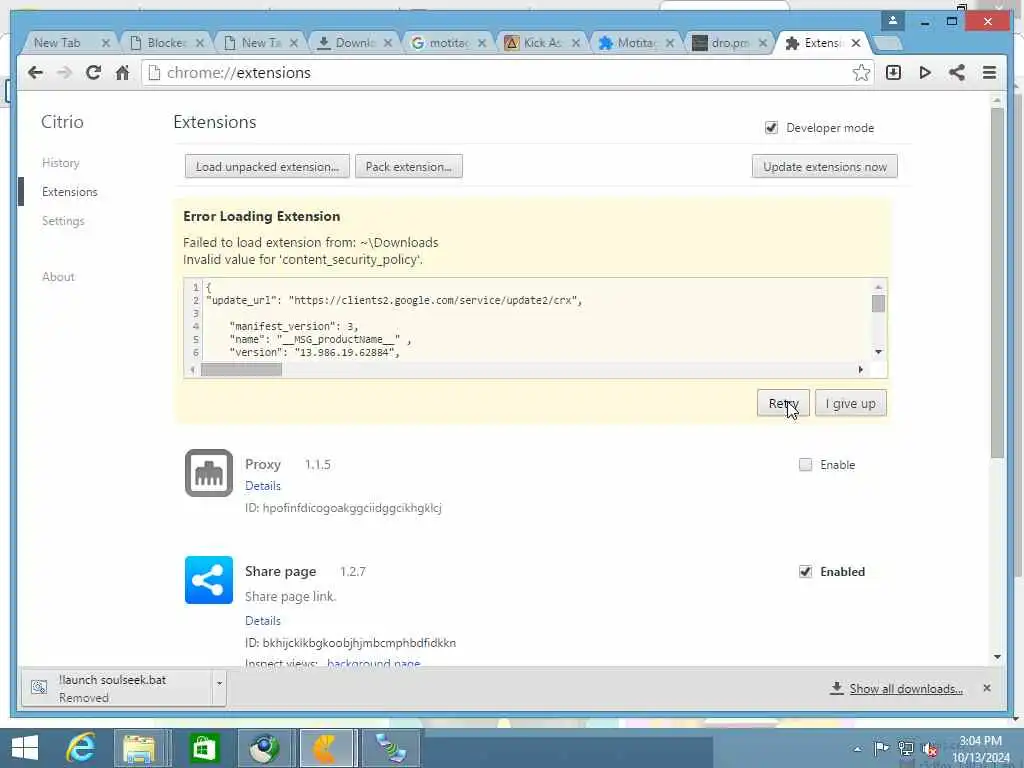Screen dimensions: 1024x768
Task: Open Details for Proxy extension
Action: [263, 486]
